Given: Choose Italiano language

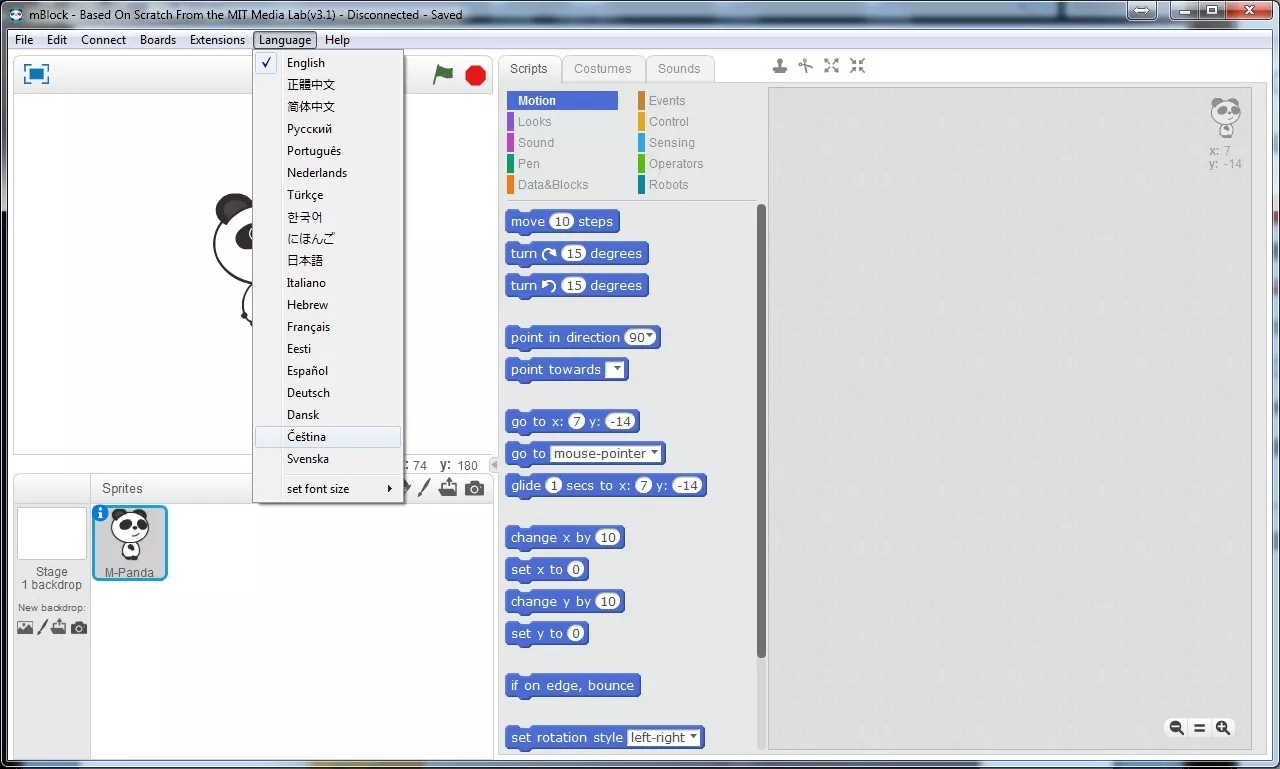Looking at the screenshot, I should [x=329, y=283].
